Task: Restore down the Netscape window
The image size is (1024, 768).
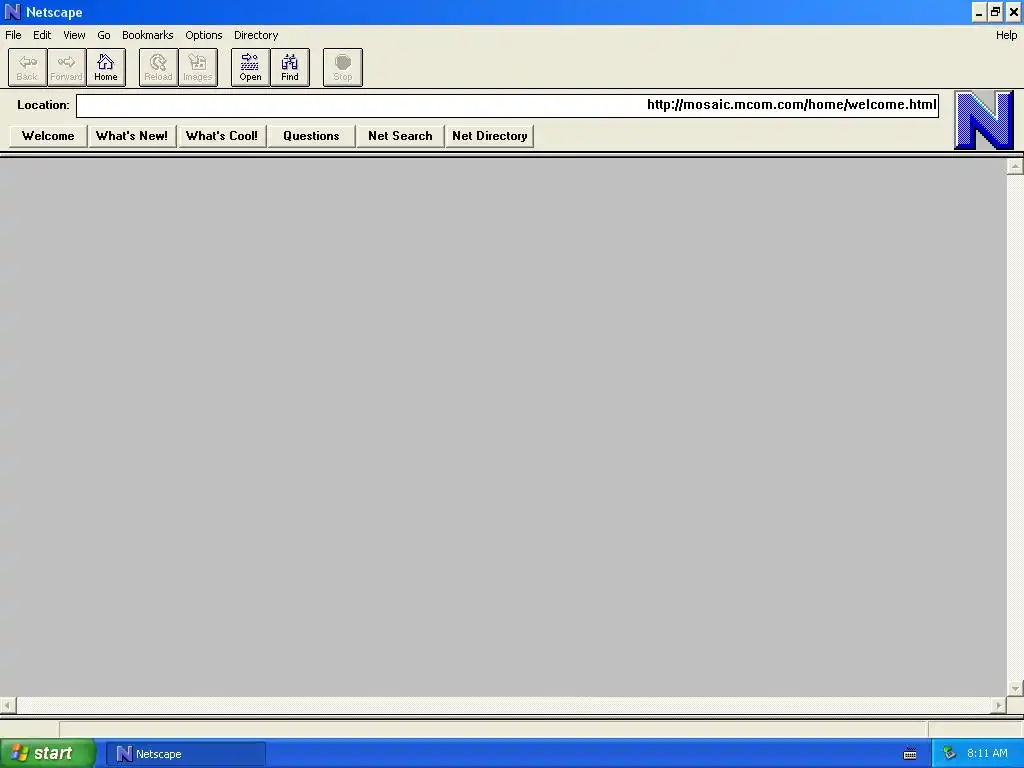Action: (995, 12)
